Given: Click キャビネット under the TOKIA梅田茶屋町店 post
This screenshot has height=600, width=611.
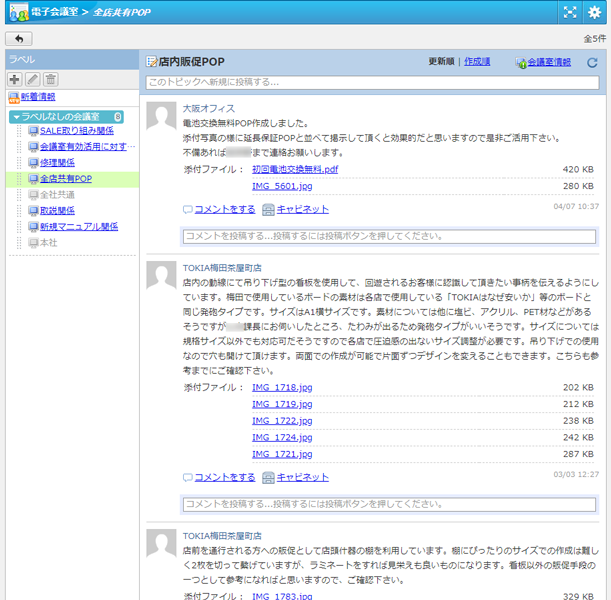Looking at the screenshot, I should 302,478.
